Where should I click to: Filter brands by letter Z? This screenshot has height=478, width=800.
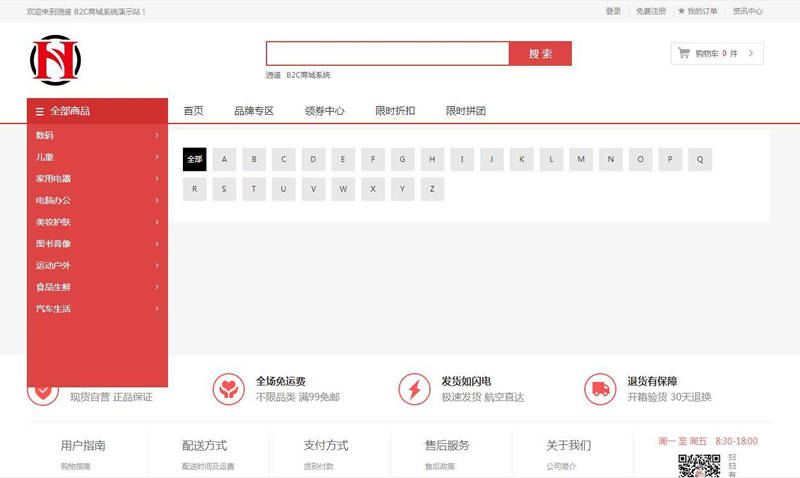pyautogui.click(x=432, y=189)
